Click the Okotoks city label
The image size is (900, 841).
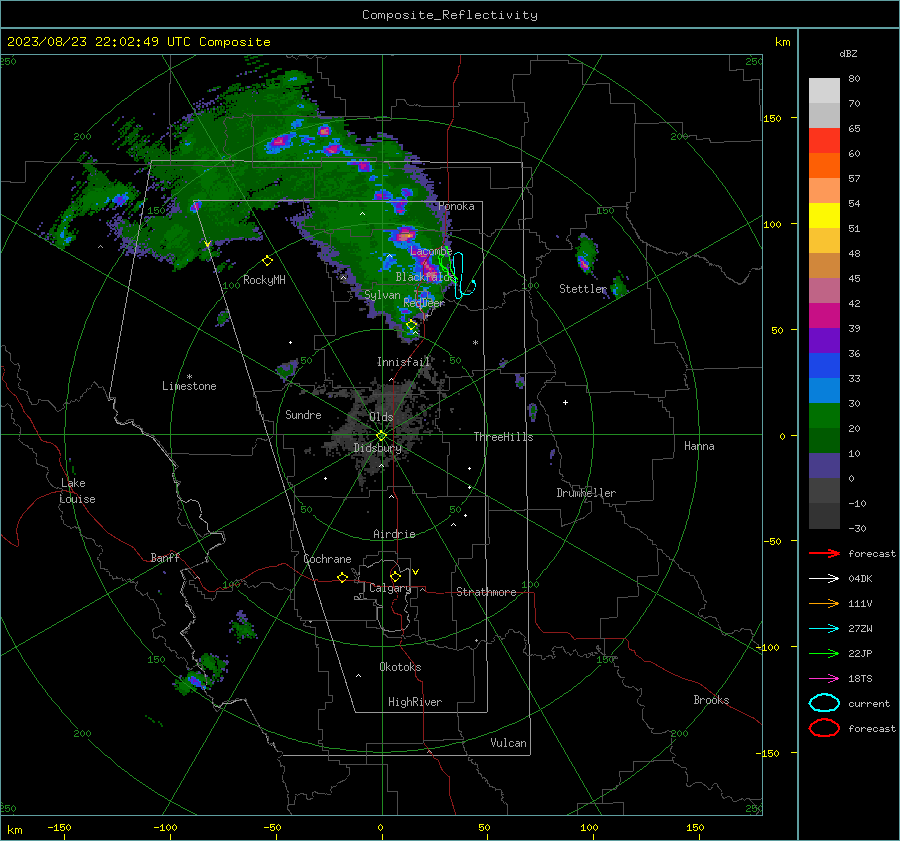tap(400, 667)
